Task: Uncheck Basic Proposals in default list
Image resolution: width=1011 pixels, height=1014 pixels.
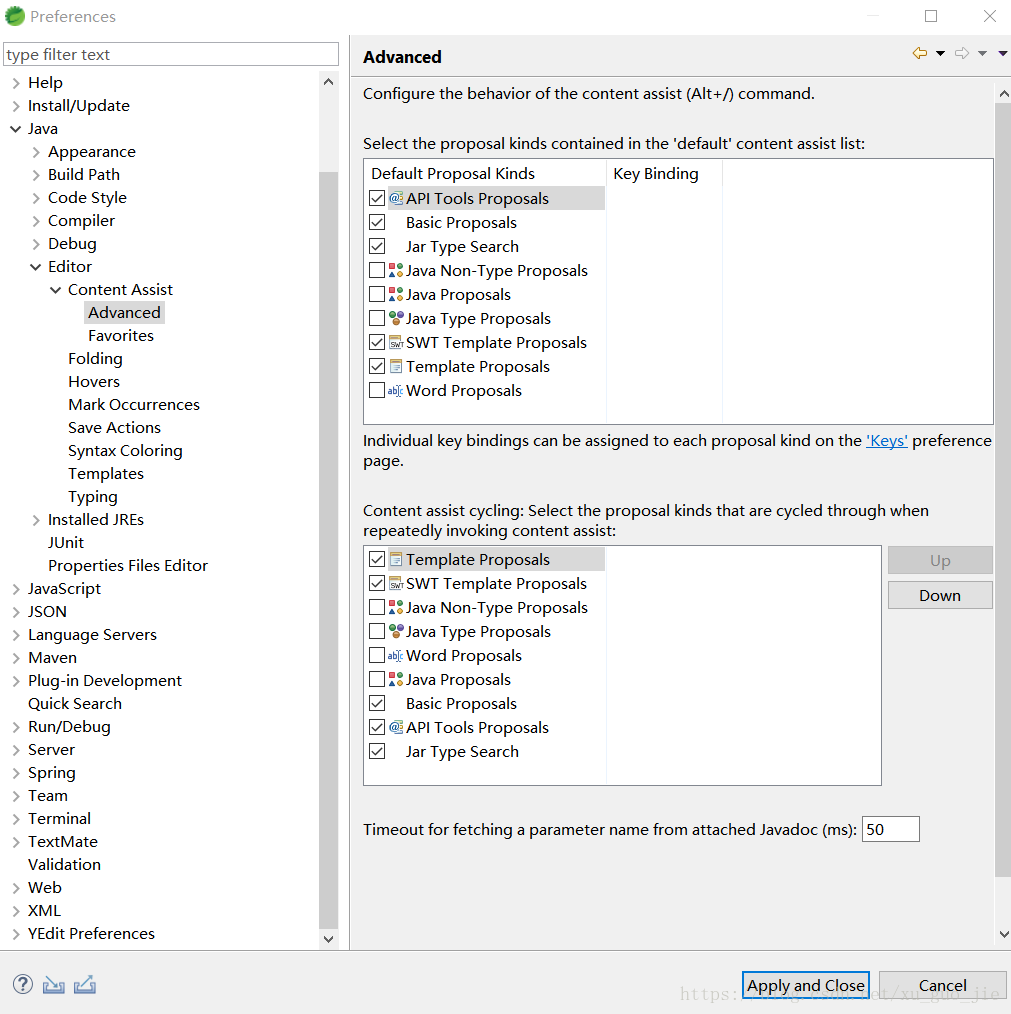Action: click(376, 222)
